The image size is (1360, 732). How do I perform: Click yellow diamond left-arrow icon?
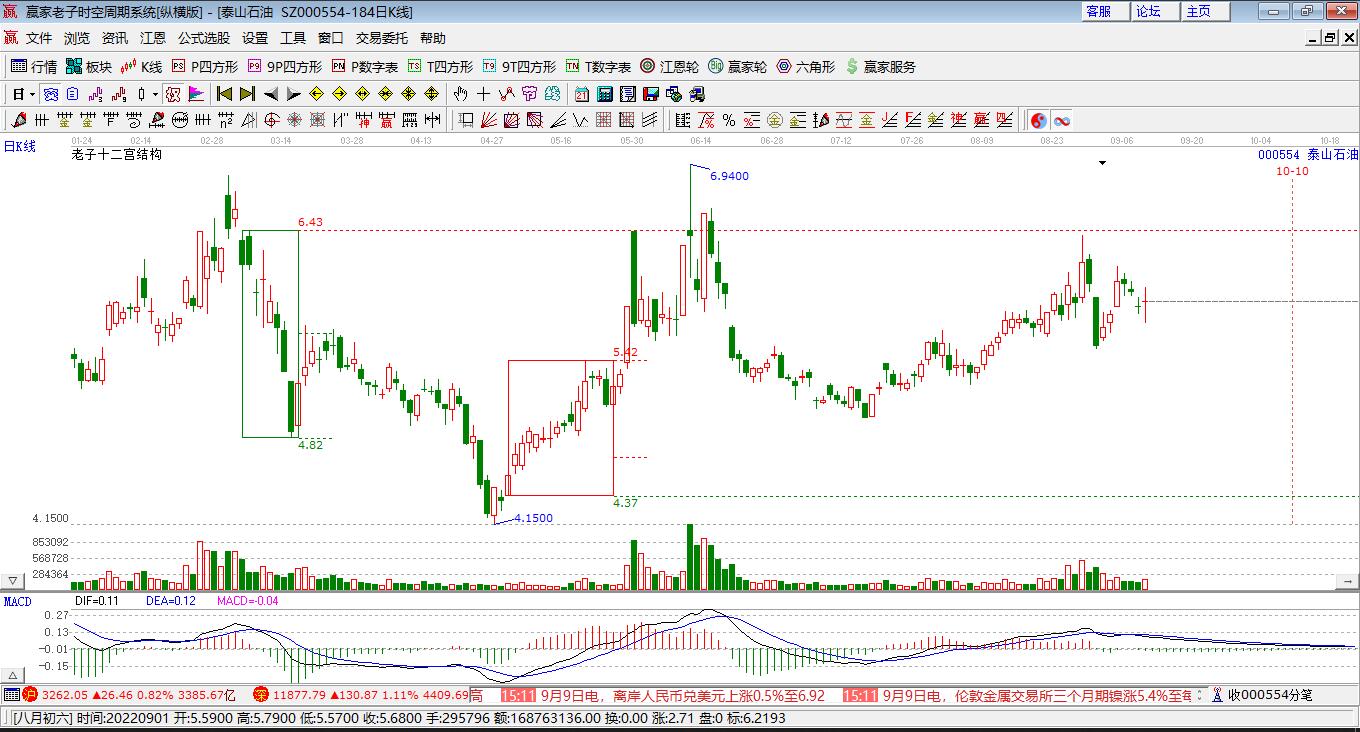pyautogui.click(x=316, y=94)
